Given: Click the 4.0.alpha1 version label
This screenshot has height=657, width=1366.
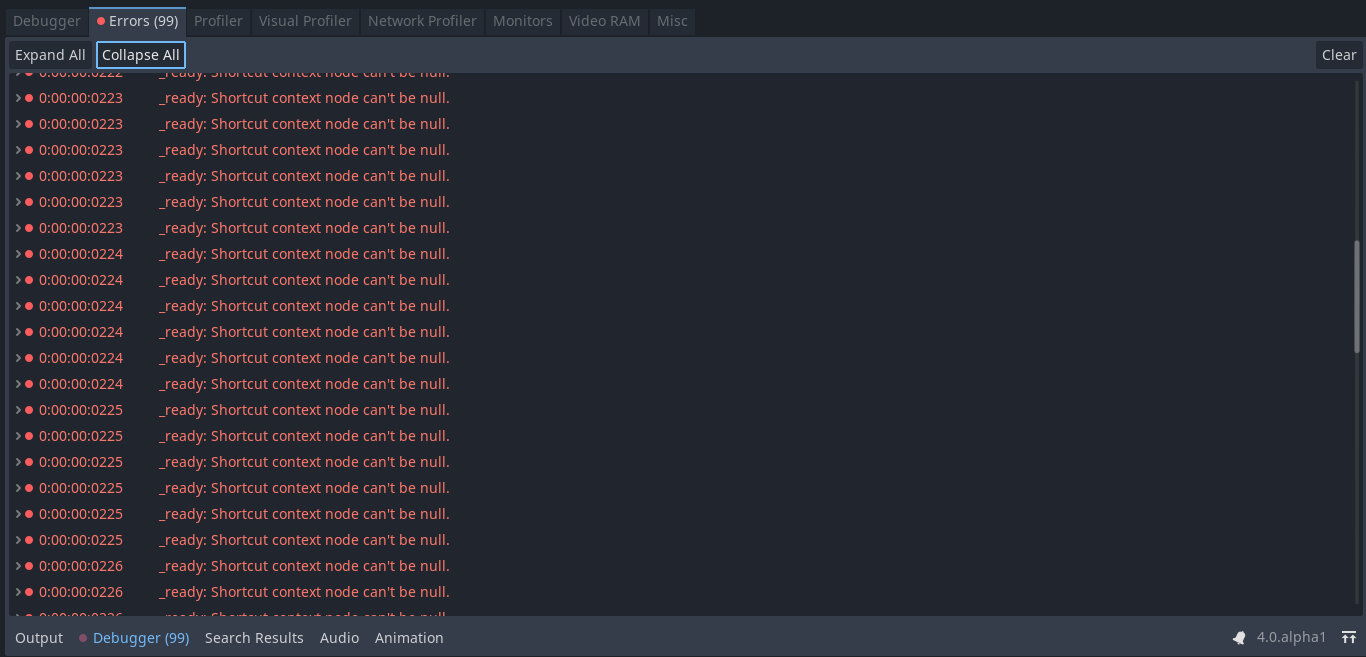Looking at the screenshot, I should [1290, 637].
